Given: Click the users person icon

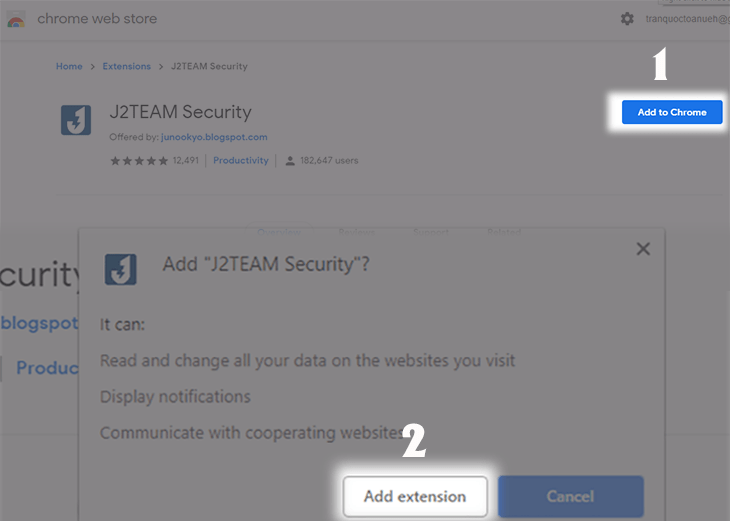Looking at the screenshot, I should tap(290, 161).
